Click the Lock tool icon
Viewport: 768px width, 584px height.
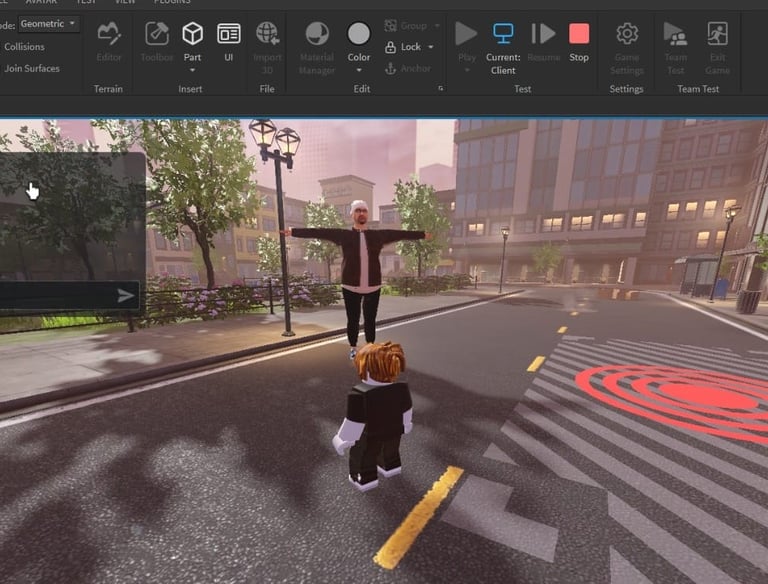[390, 47]
